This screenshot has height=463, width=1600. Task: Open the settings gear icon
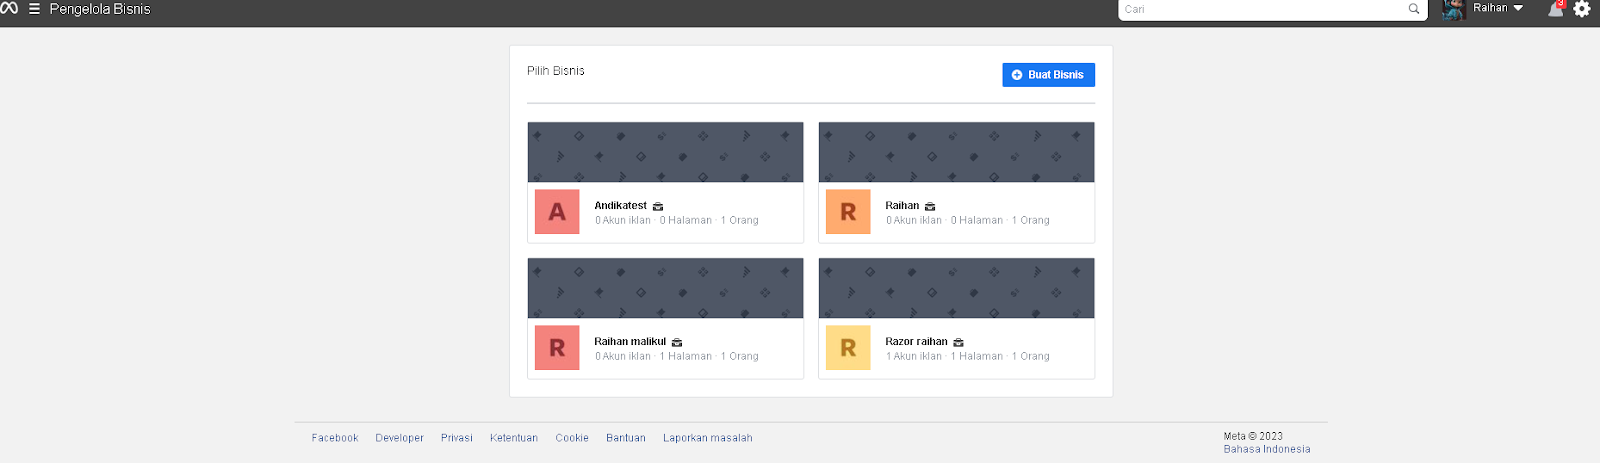pyautogui.click(x=1582, y=9)
